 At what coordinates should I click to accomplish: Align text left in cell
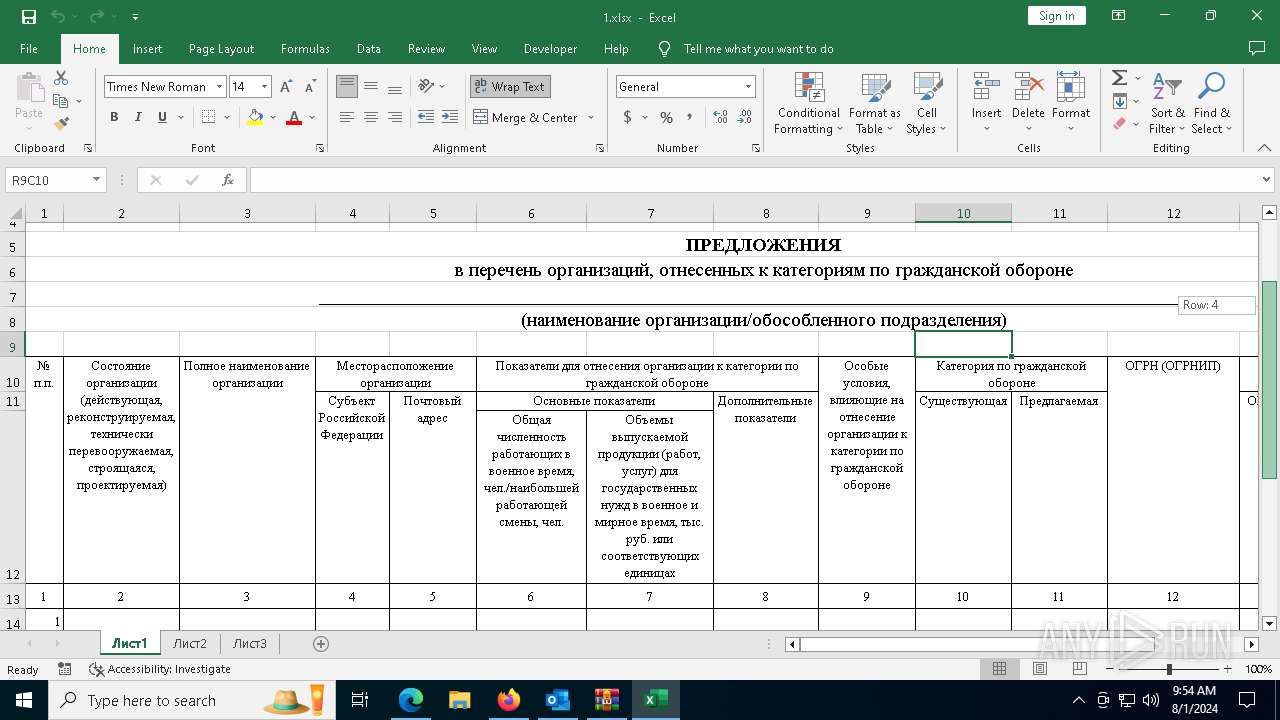(x=347, y=117)
